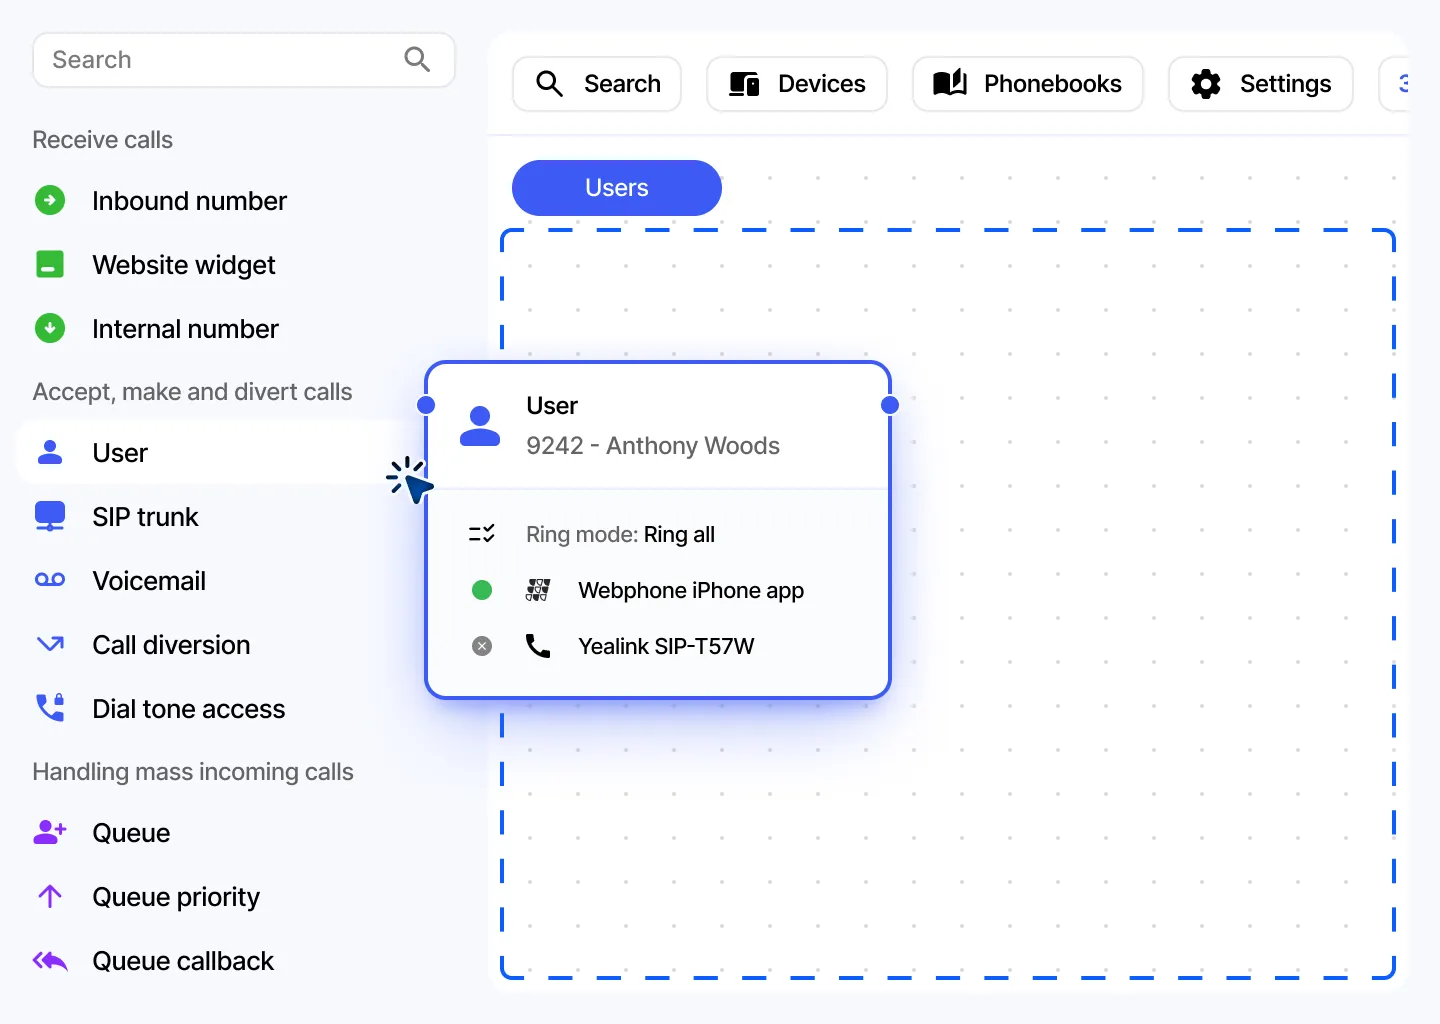Screen dimensions: 1440x1024
Task: Click '9242 - Anthony Woods' on the card
Action: click(653, 446)
